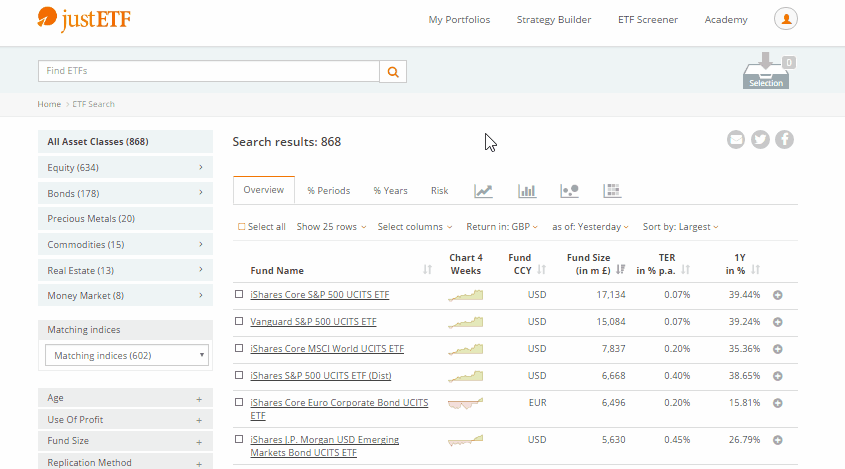Open the Return in GBP dropdown
845x469 pixels.
tap(502, 227)
